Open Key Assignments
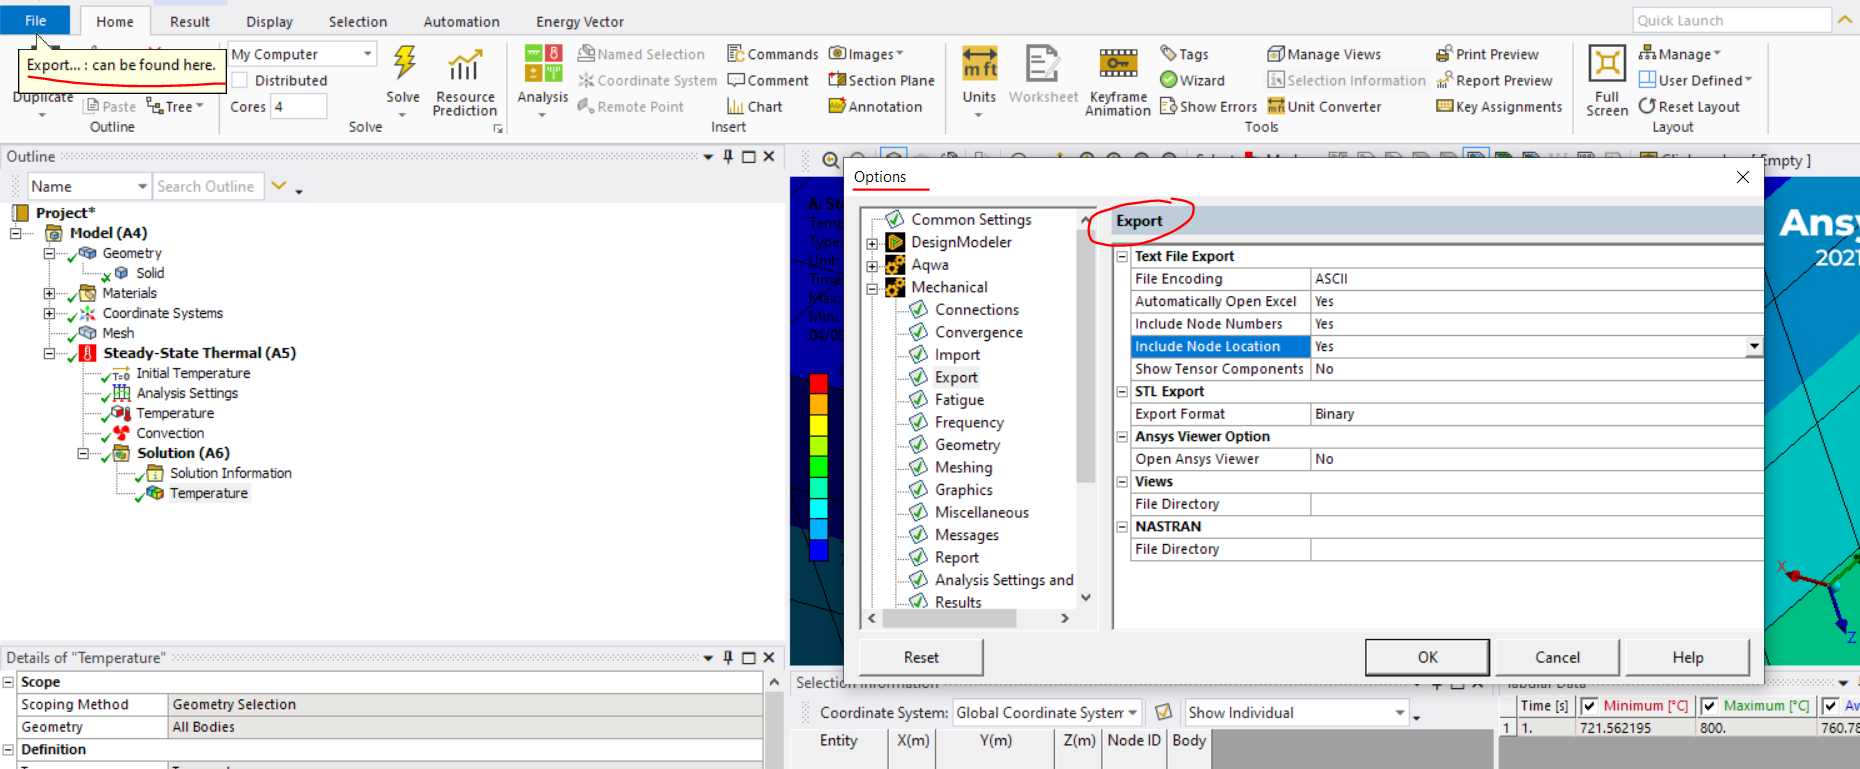 click(1499, 106)
